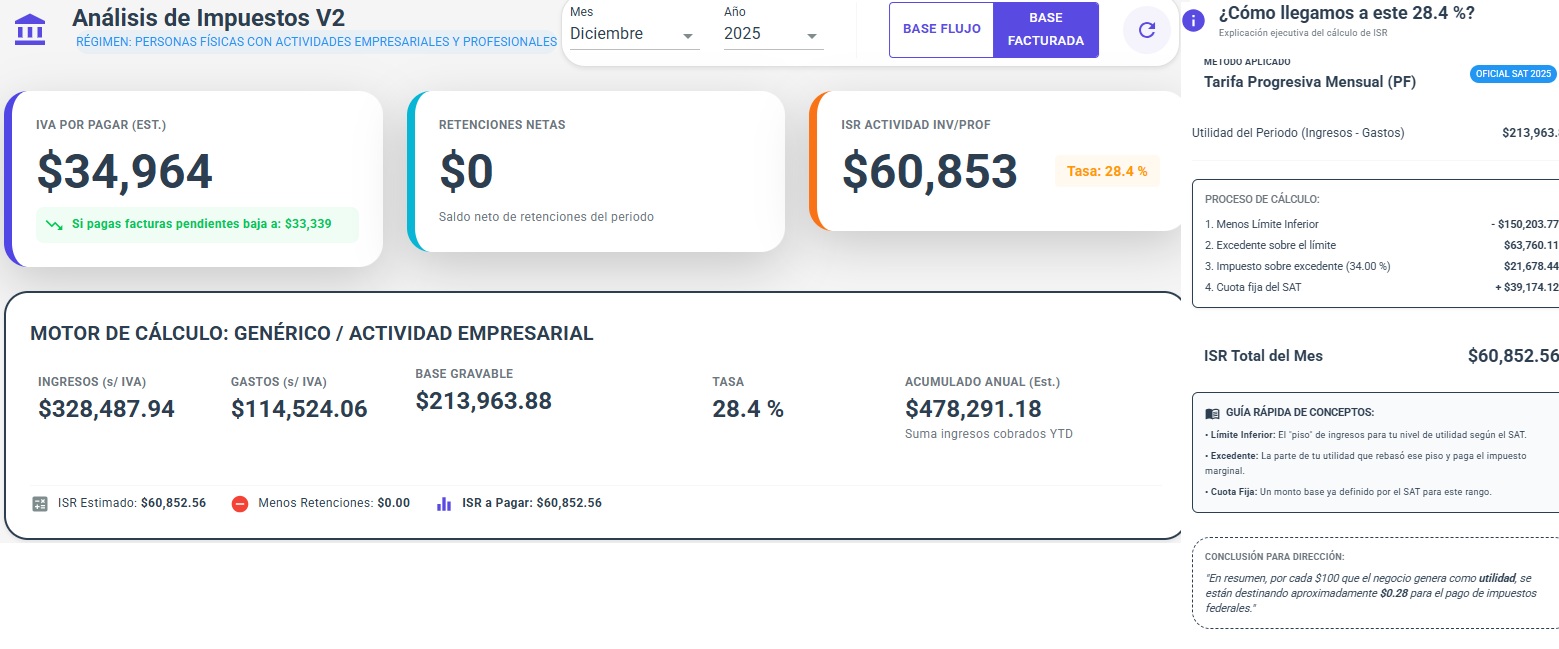
Task: Click the Oficial SAT 2025 badge
Action: click(x=1513, y=74)
